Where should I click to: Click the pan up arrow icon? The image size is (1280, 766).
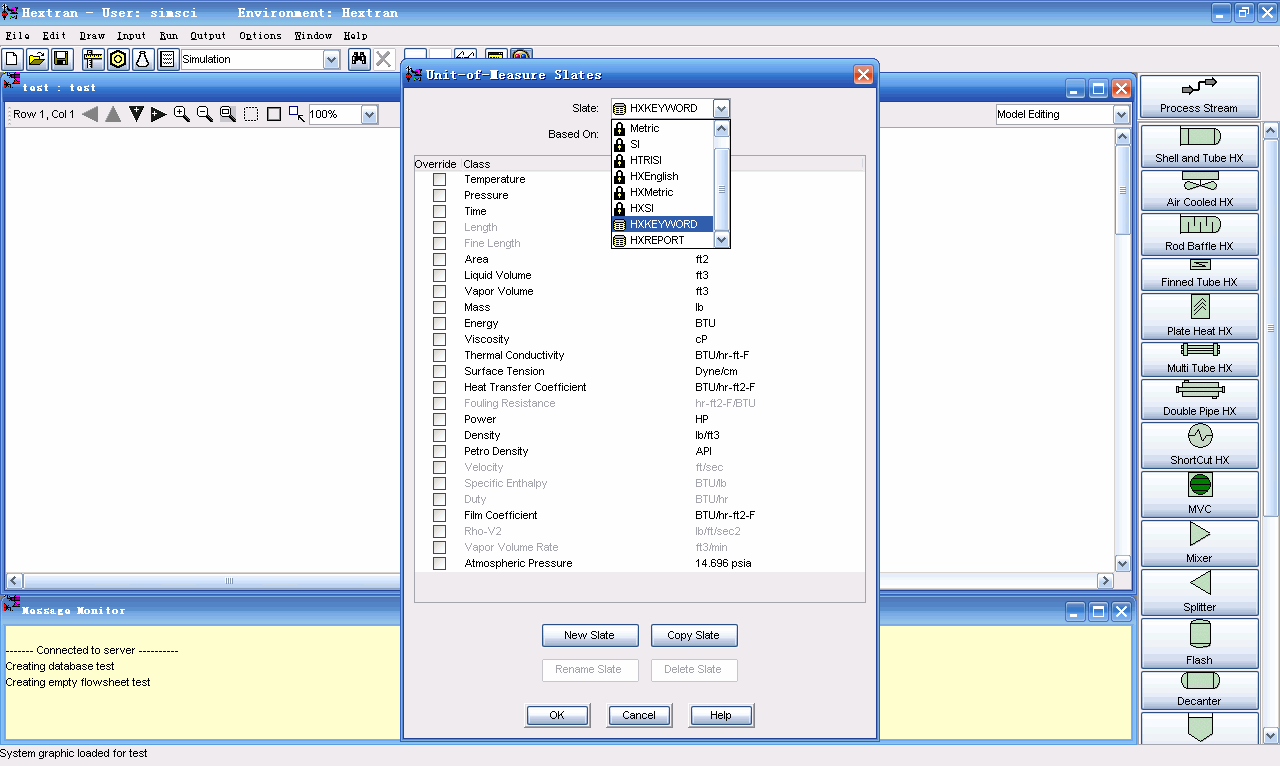[113, 114]
